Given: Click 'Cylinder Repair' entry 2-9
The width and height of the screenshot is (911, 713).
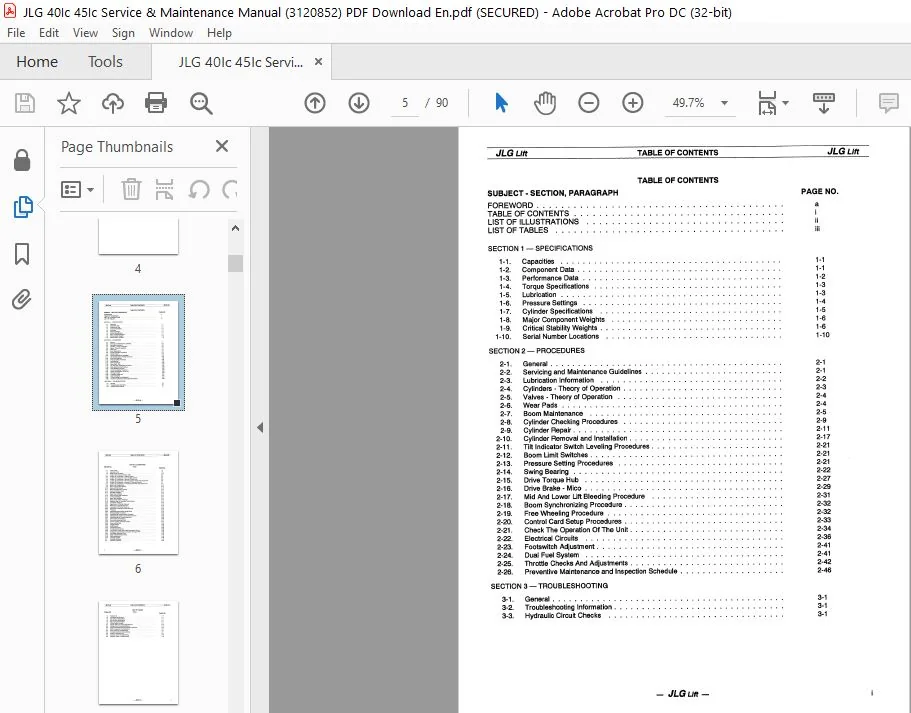Looking at the screenshot, I should 547,431.
